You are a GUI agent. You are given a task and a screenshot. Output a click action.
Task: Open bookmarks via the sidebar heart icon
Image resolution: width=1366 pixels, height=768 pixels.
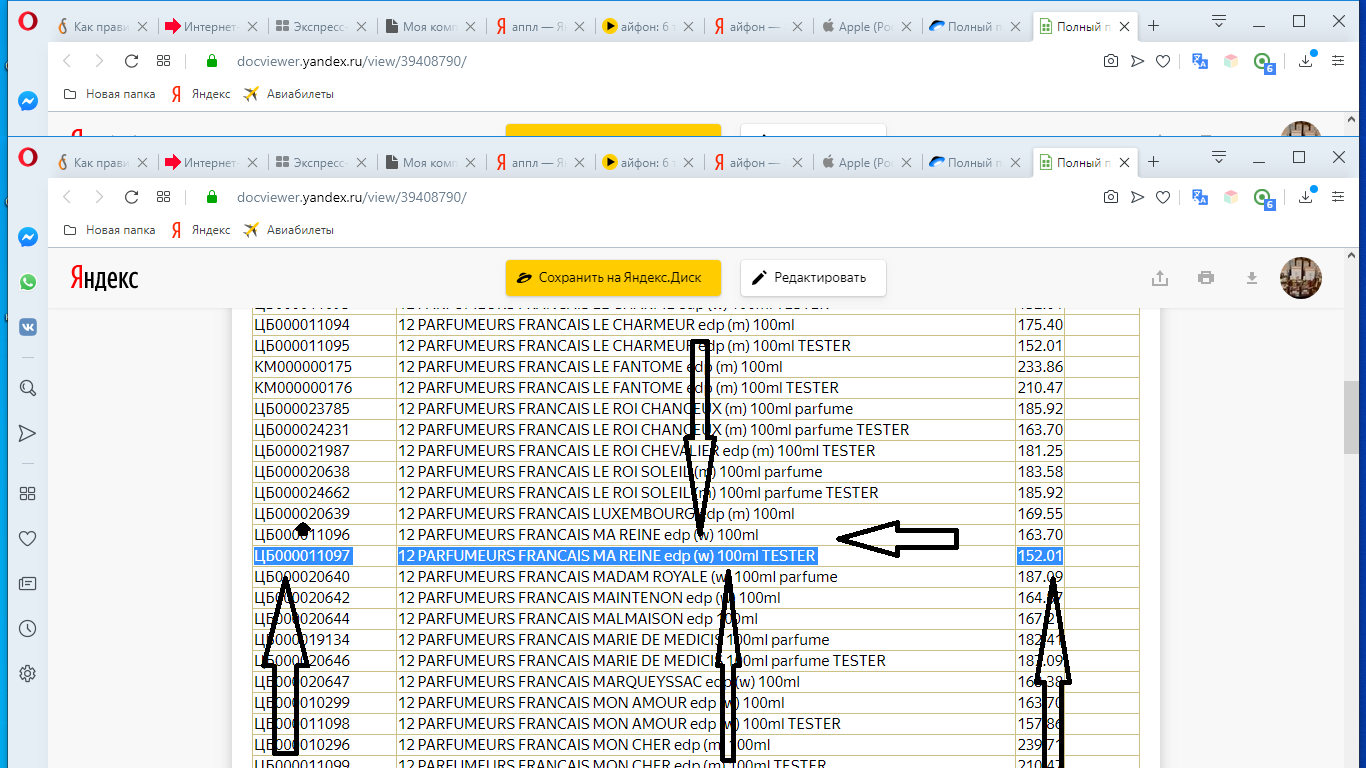coord(28,538)
